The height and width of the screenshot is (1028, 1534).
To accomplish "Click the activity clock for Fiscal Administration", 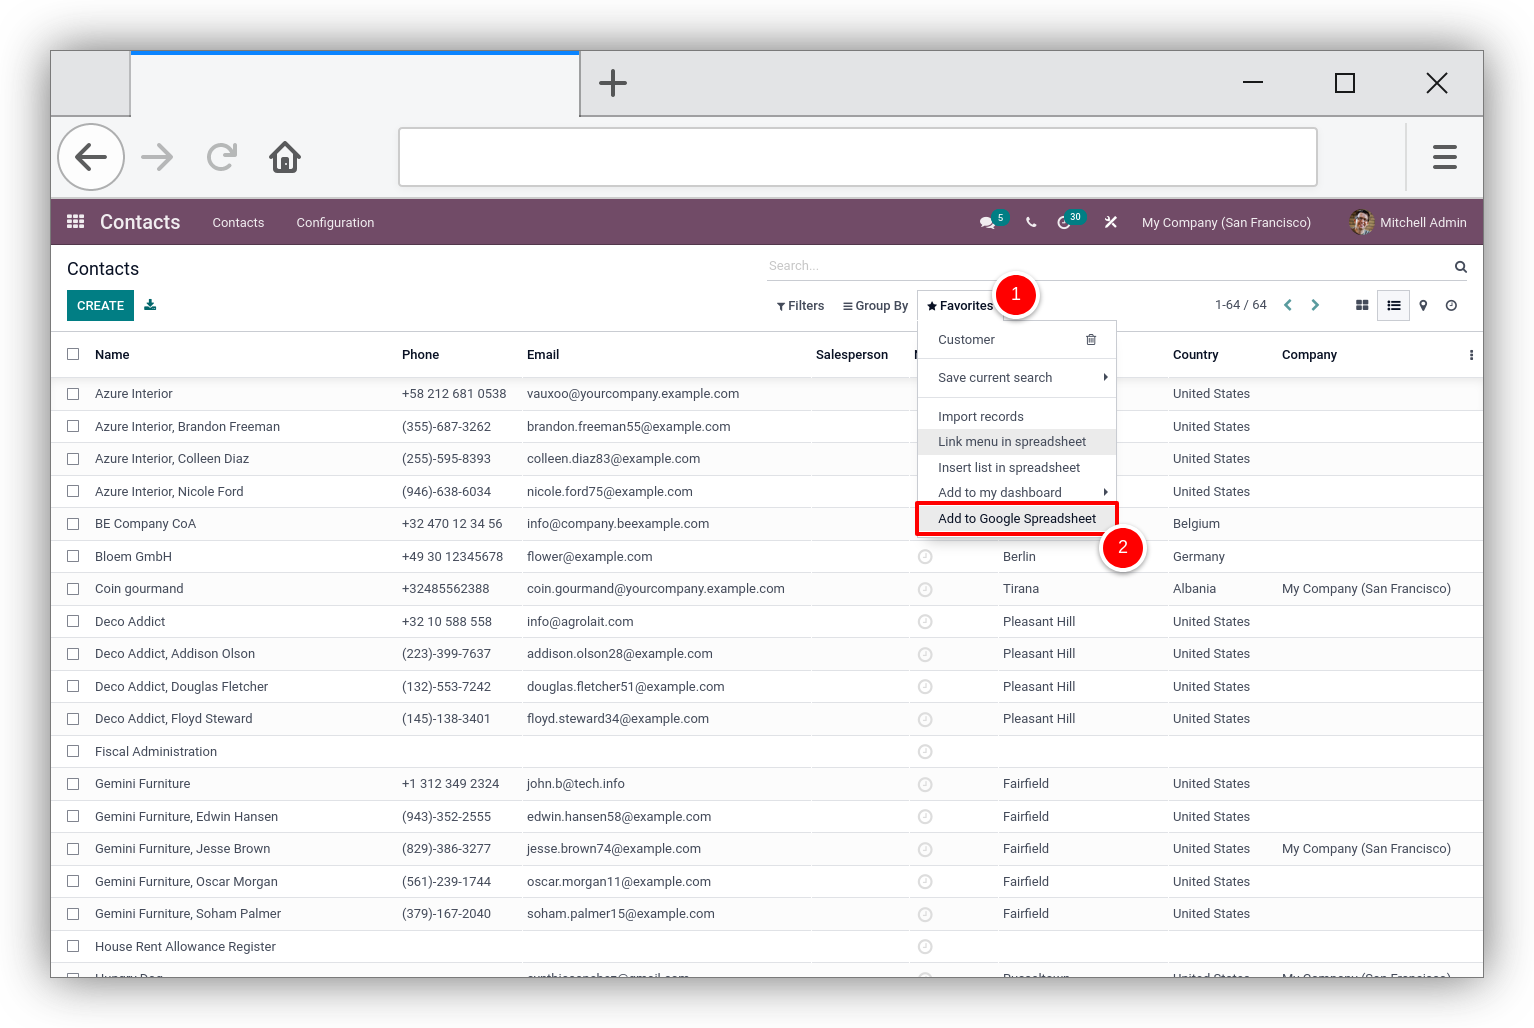I will 925,752.
